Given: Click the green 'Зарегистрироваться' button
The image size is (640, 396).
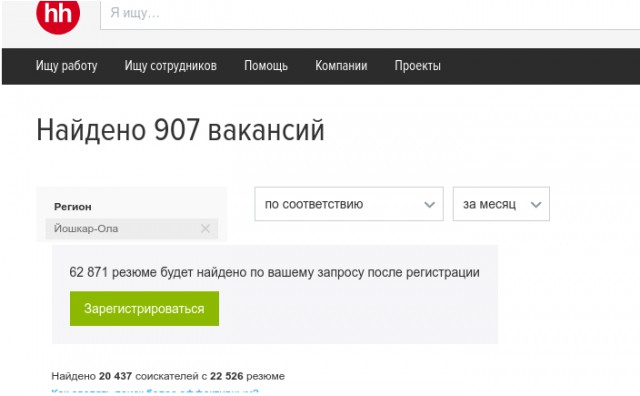Looking at the screenshot, I should point(144,309).
